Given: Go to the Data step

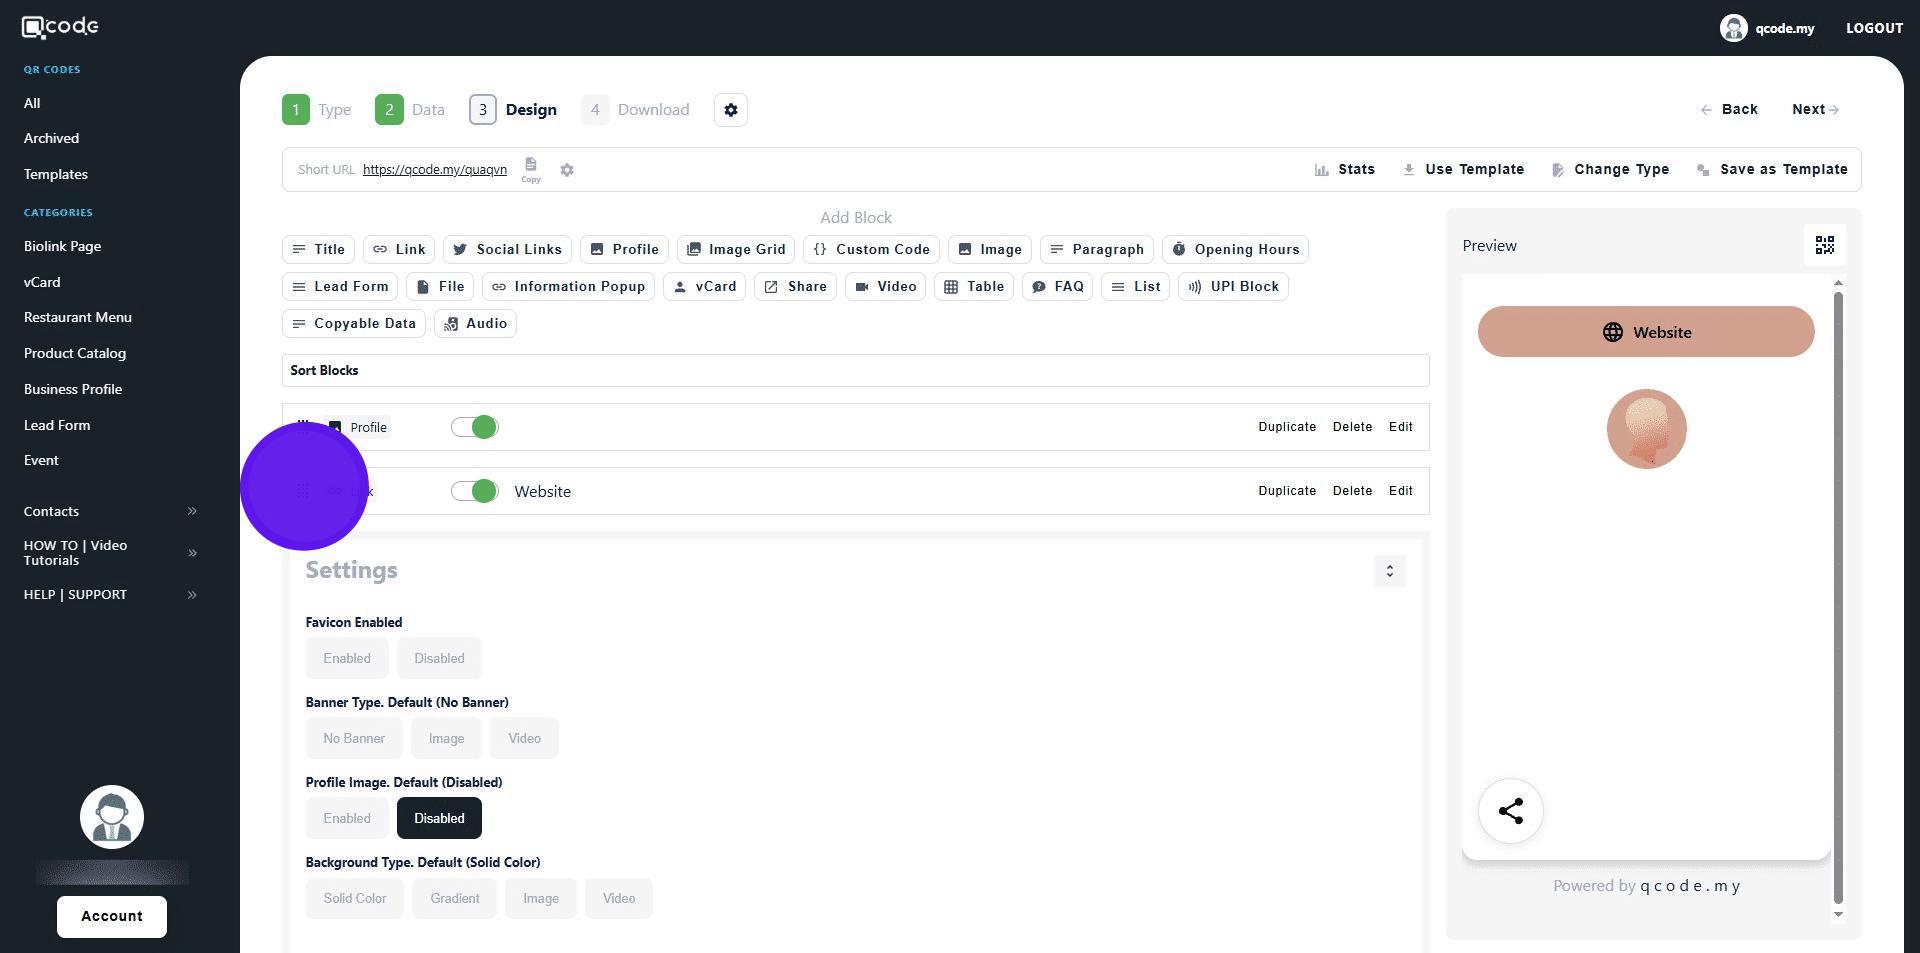Looking at the screenshot, I should pos(410,110).
